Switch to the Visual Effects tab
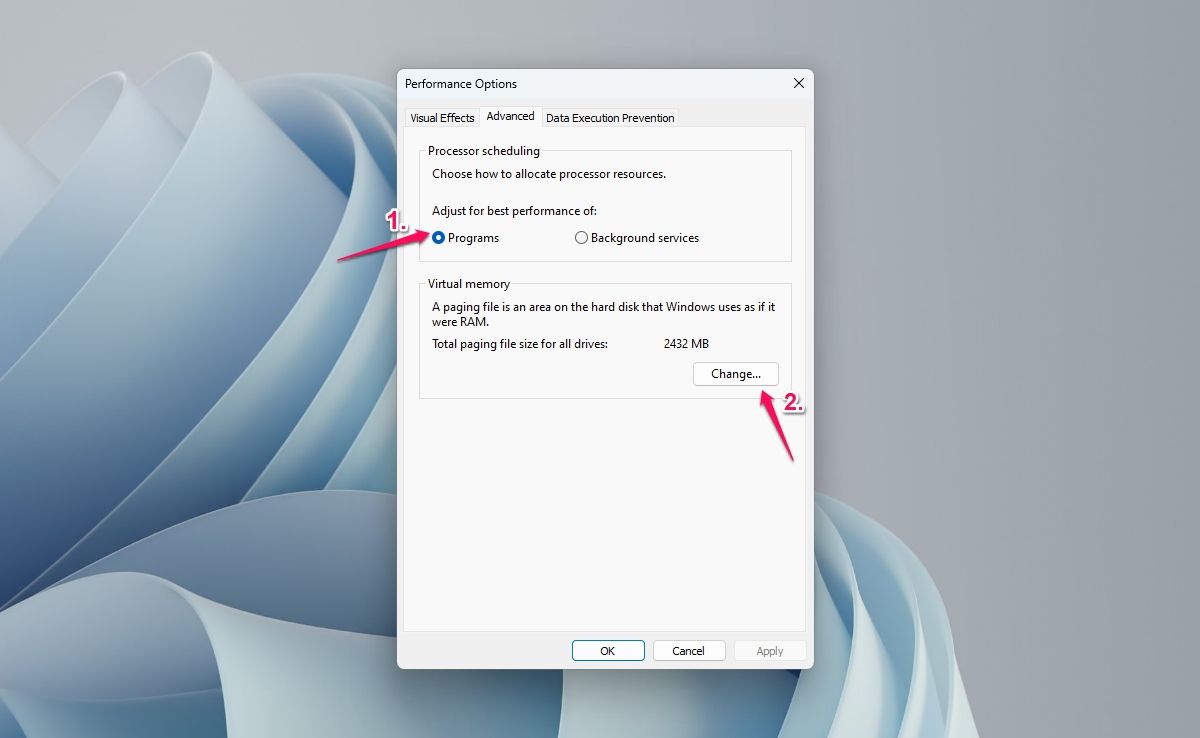The height and width of the screenshot is (738, 1200). (442, 118)
